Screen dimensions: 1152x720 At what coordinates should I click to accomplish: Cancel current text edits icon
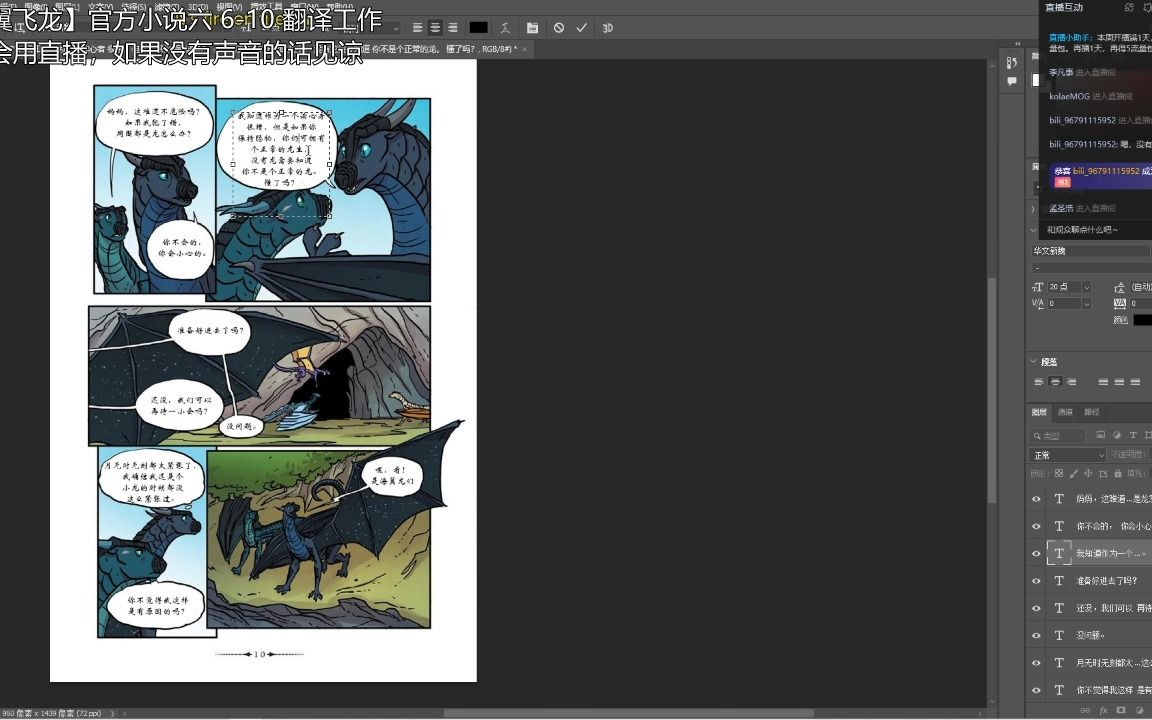559,28
